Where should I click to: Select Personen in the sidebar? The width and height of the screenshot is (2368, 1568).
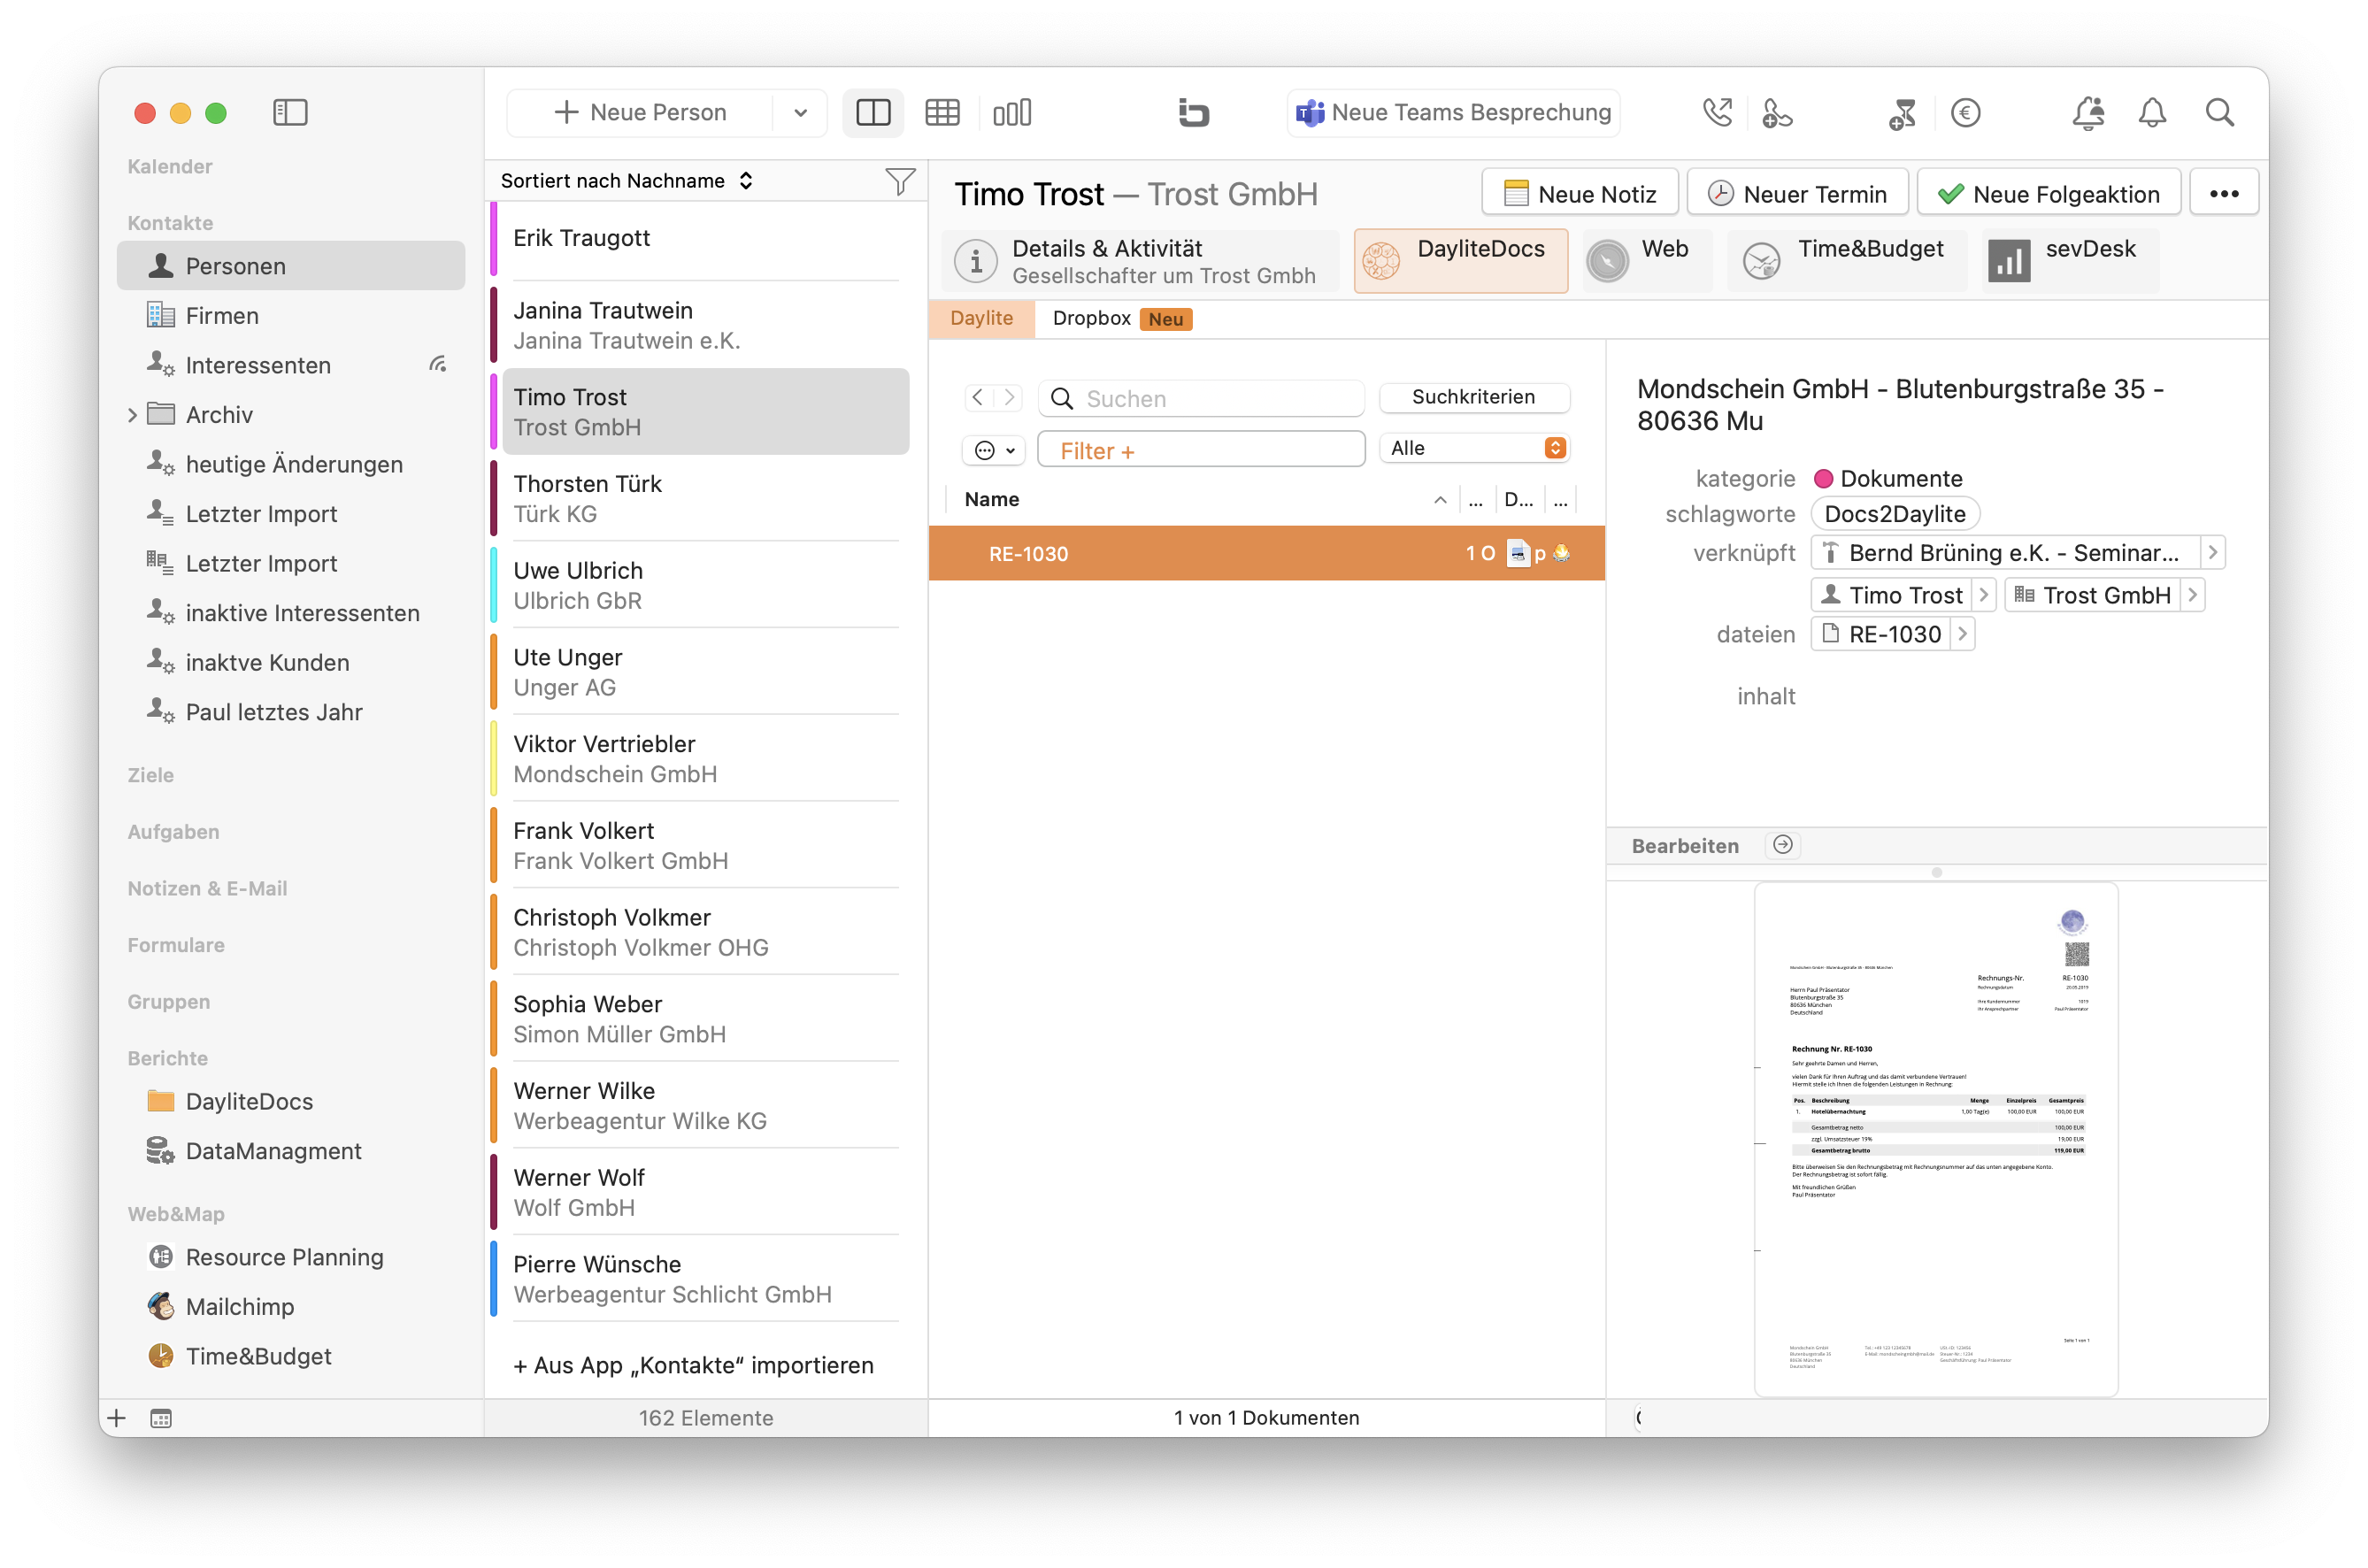pyautogui.click(x=290, y=266)
